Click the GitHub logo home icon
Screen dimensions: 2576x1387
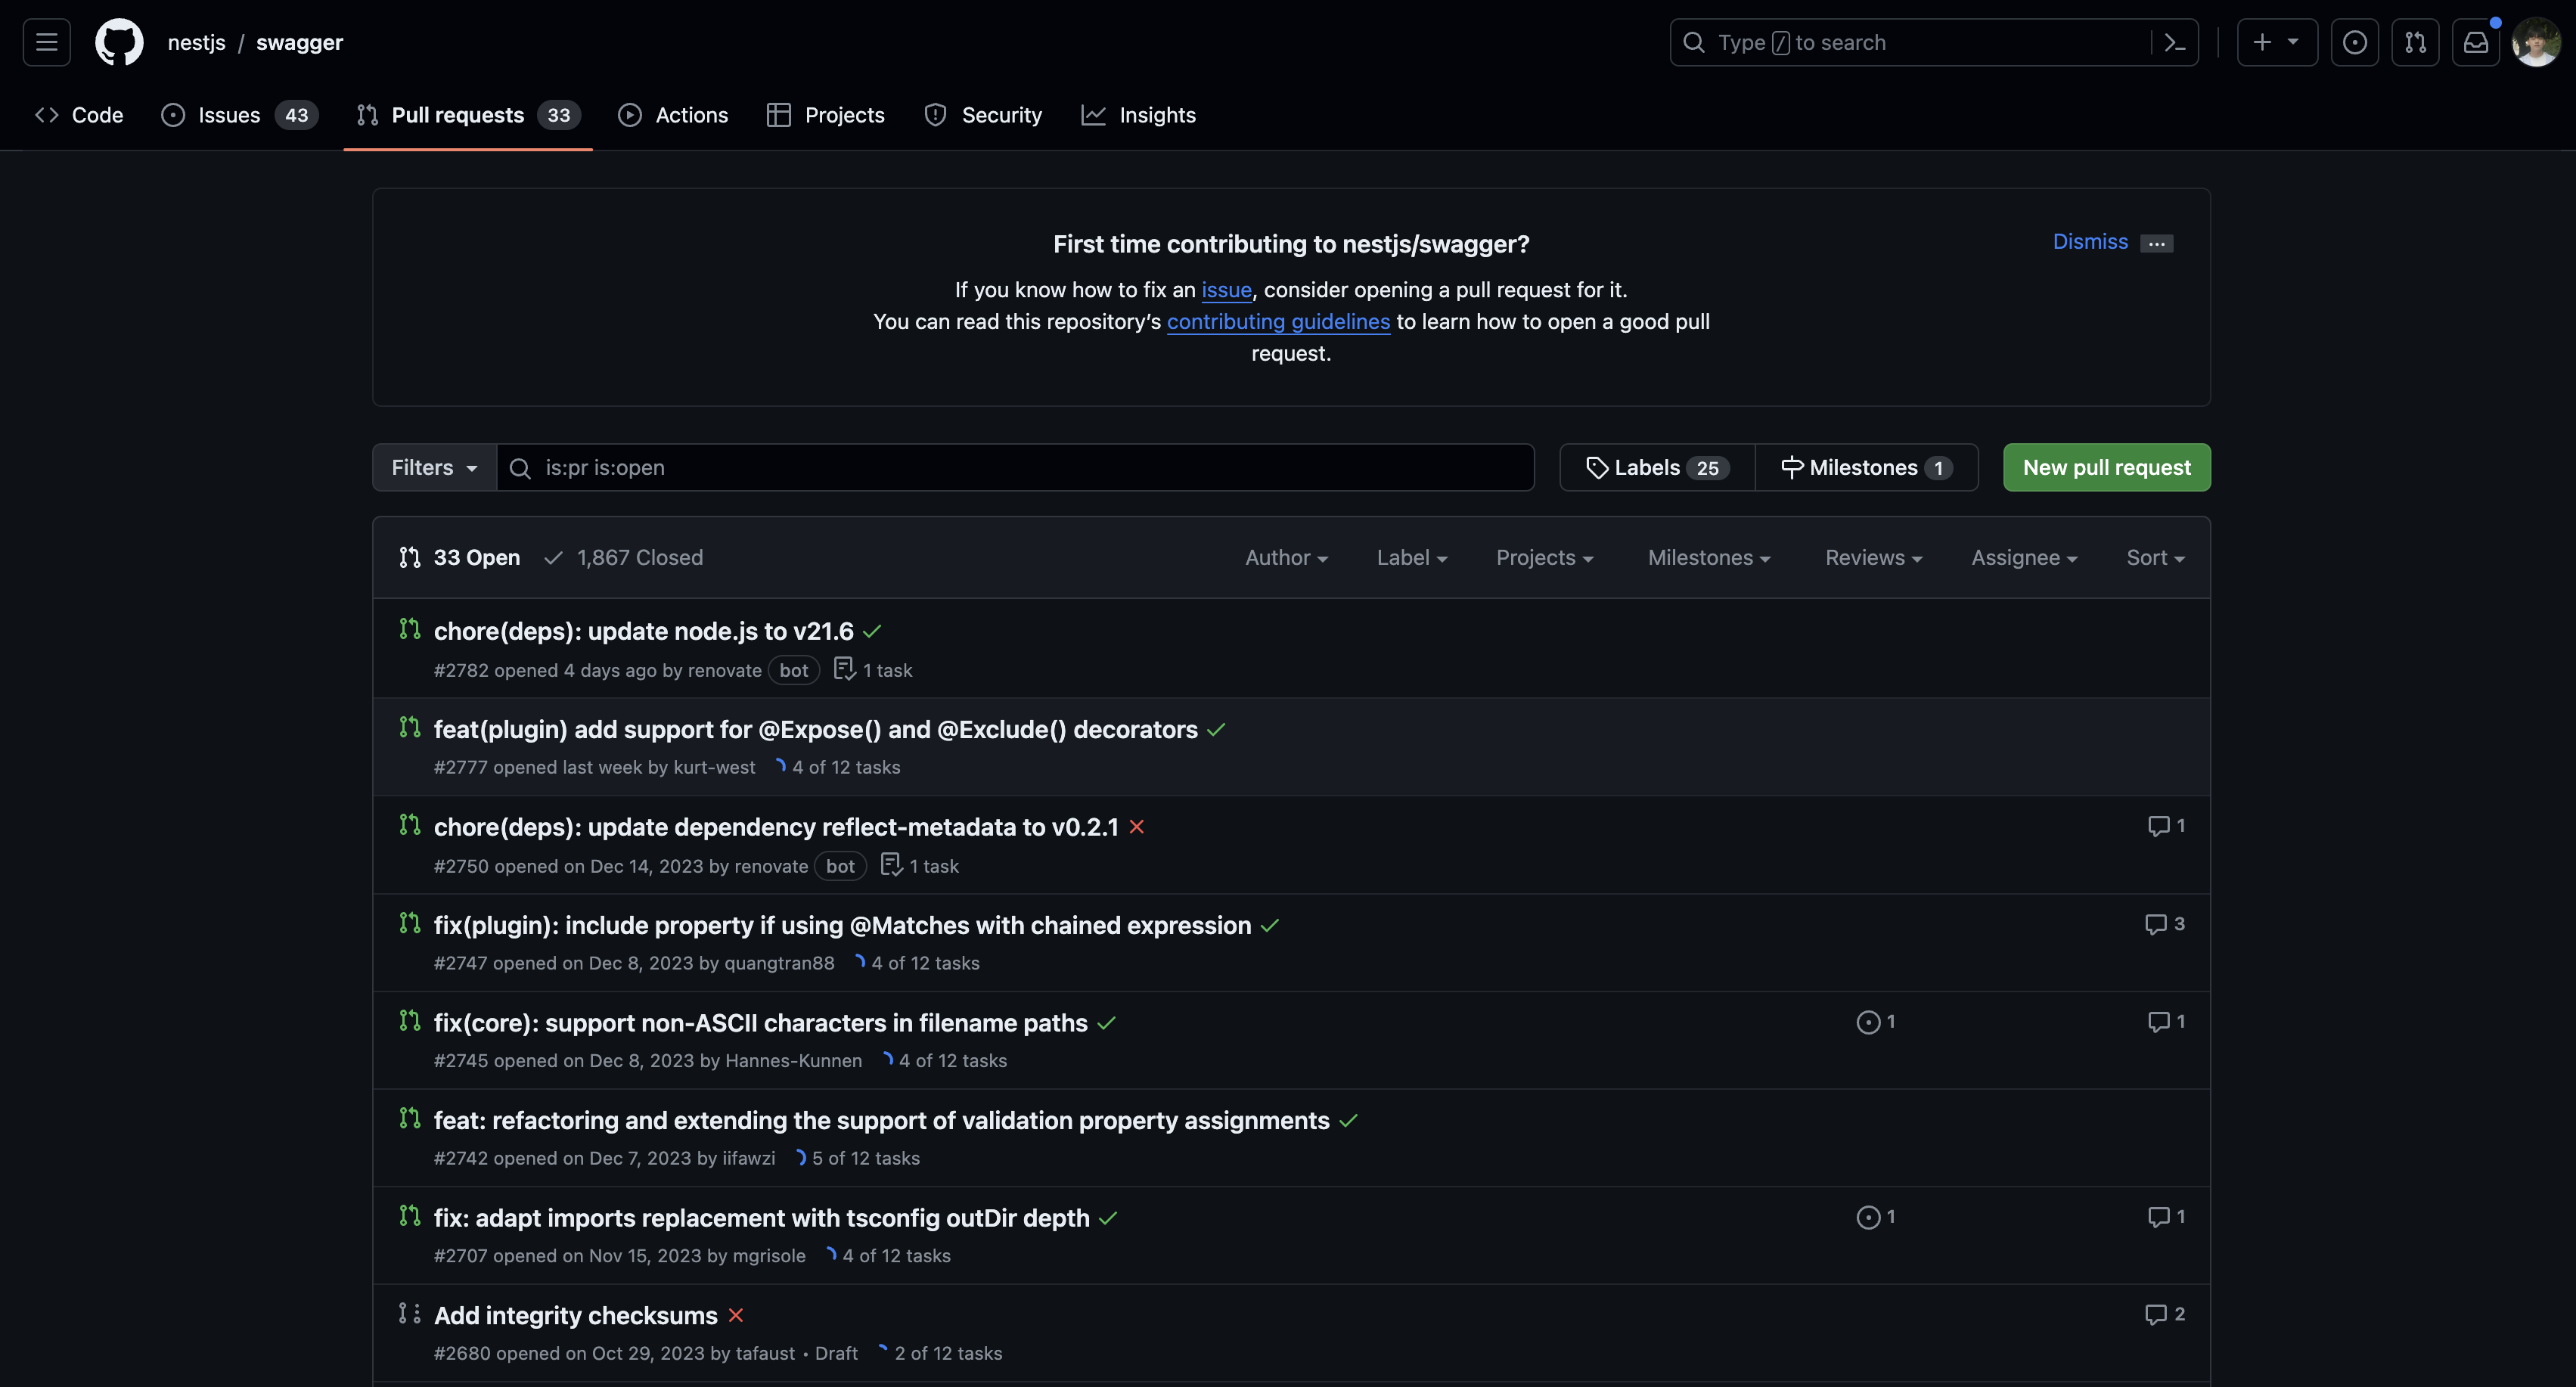[119, 42]
